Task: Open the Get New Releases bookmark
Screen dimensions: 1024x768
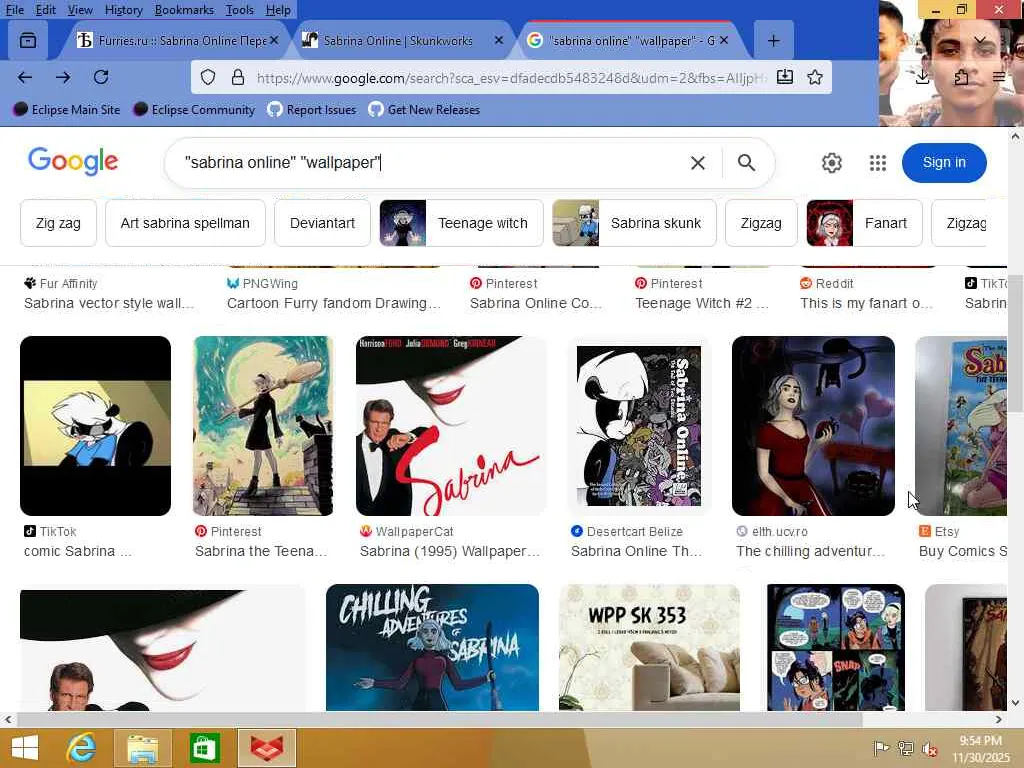Action: click(424, 110)
